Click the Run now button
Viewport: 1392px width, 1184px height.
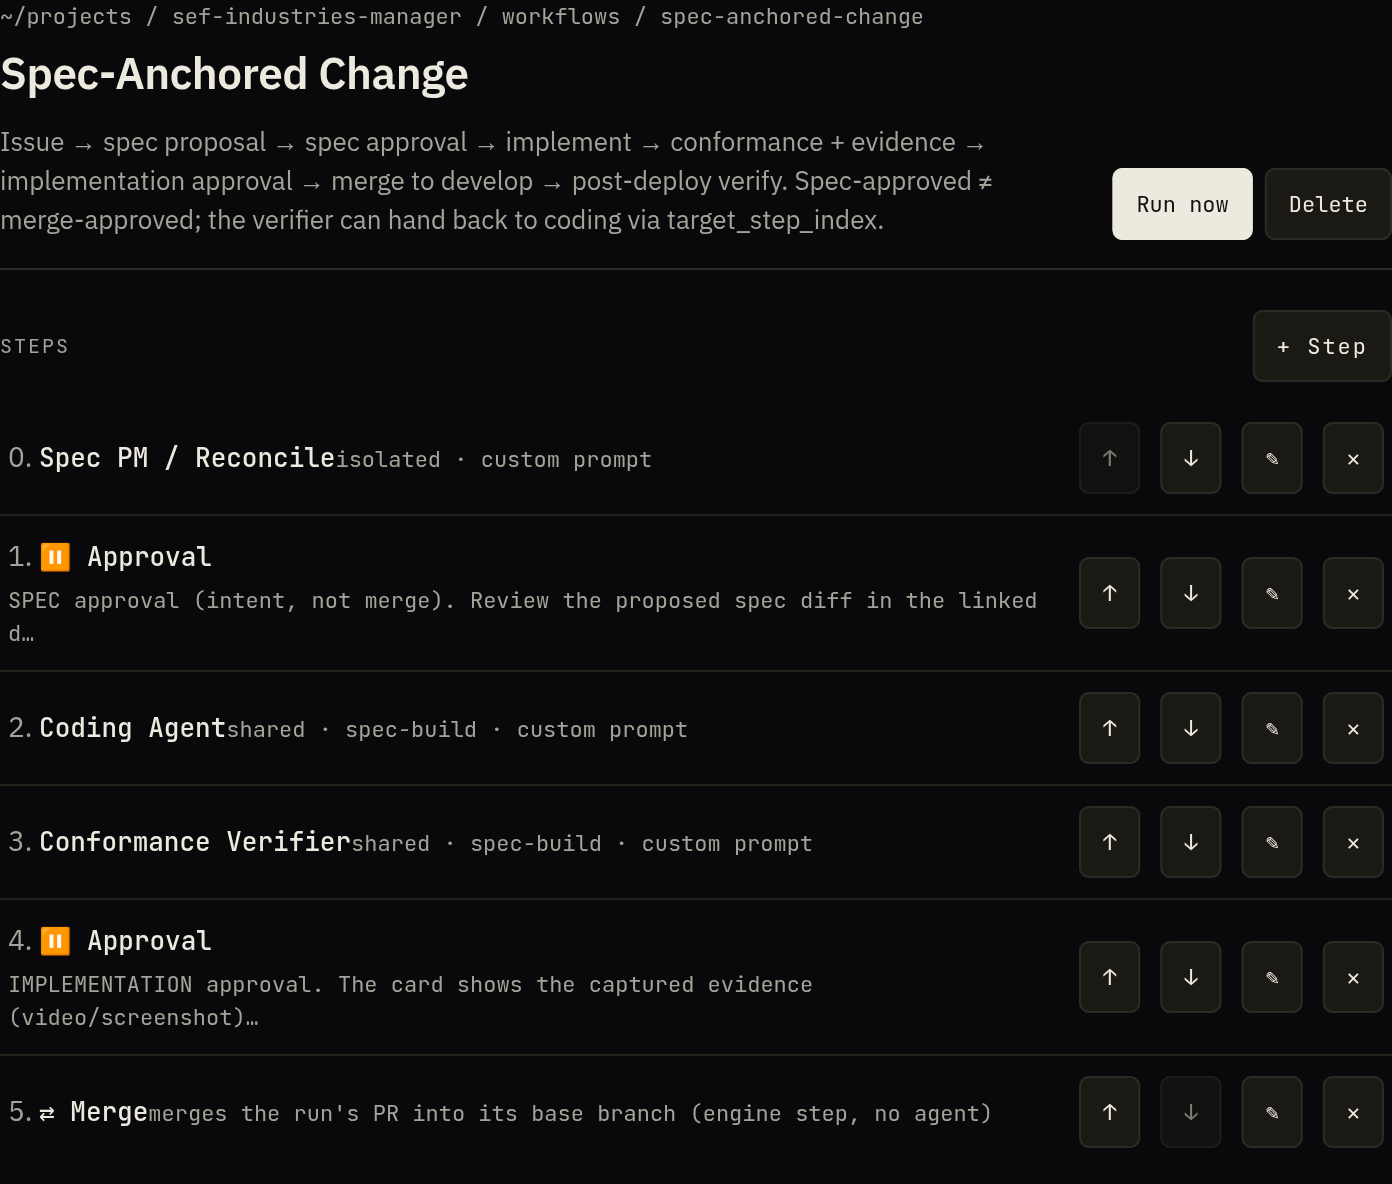pyautogui.click(x=1182, y=204)
